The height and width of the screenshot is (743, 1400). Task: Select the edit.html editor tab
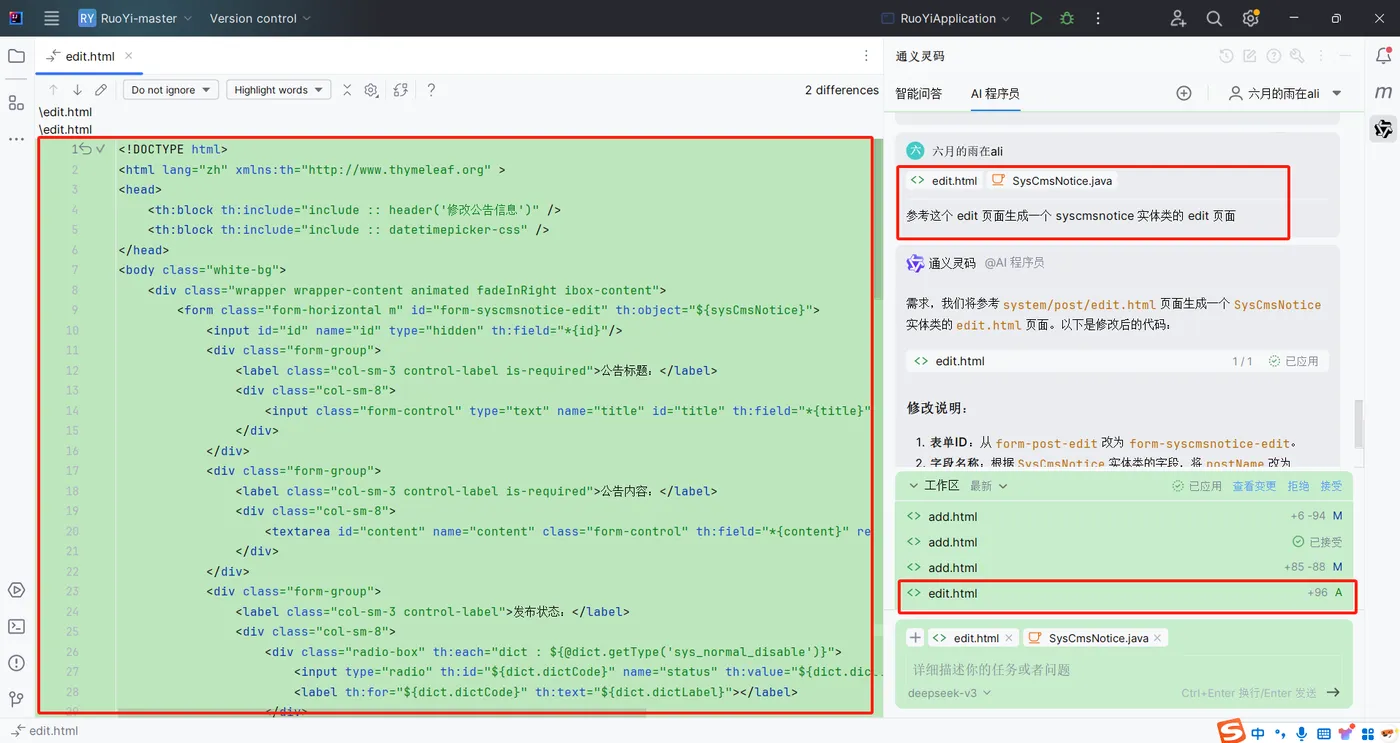click(90, 56)
